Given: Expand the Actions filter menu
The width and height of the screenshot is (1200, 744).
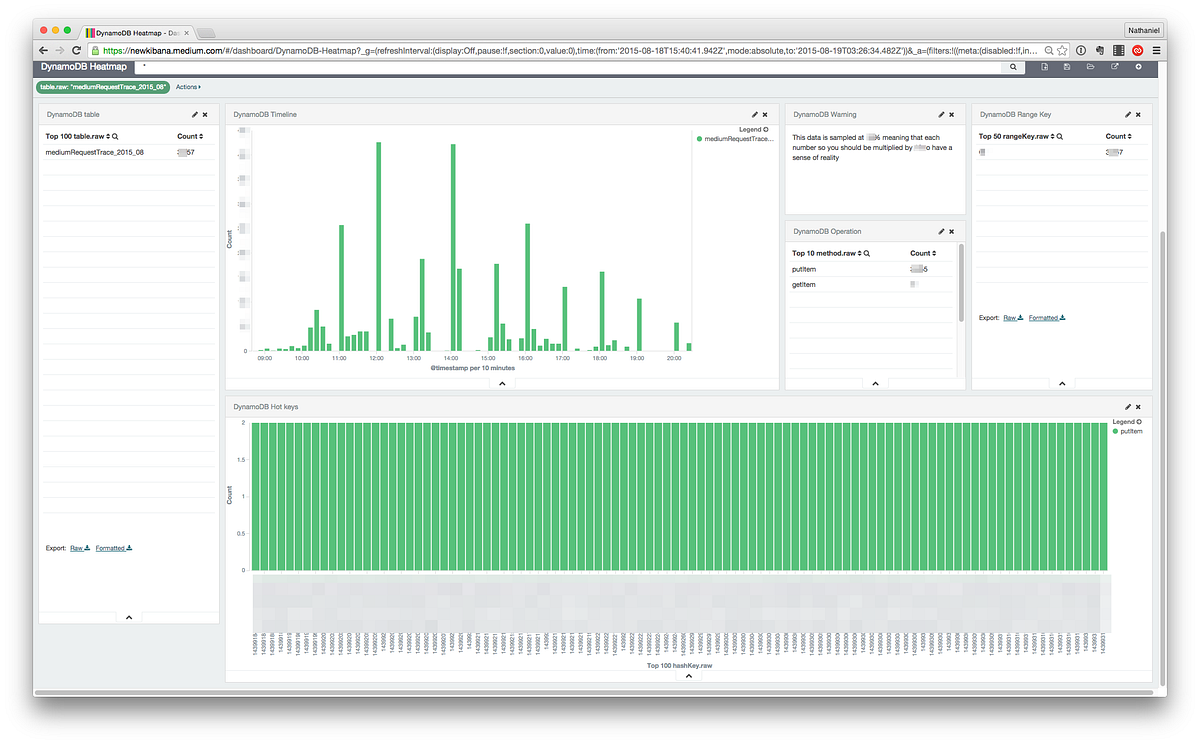Looking at the screenshot, I should point(188,87).
